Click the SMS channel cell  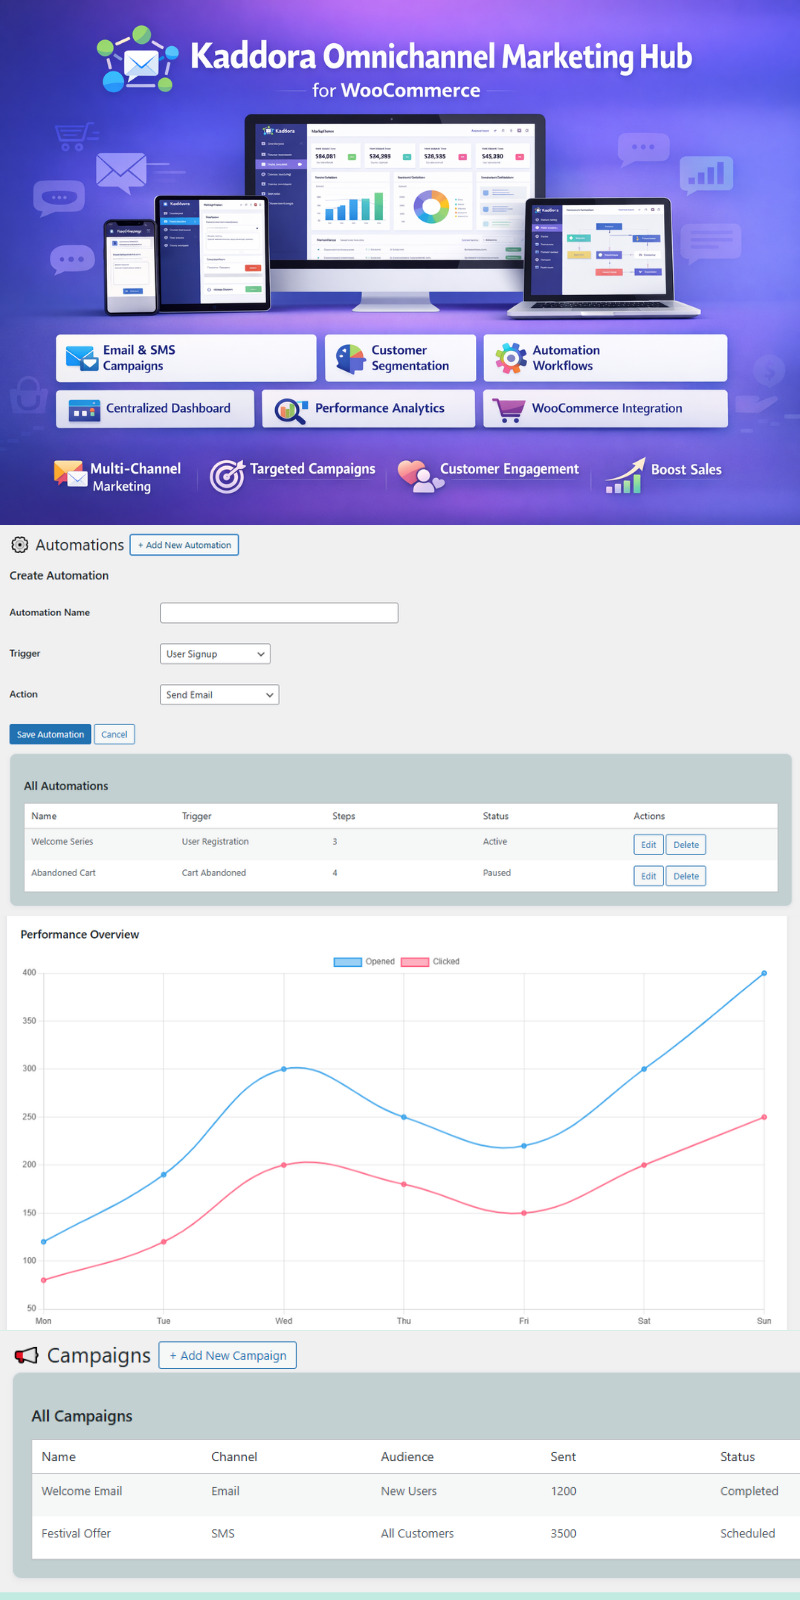pos(223,1533)
